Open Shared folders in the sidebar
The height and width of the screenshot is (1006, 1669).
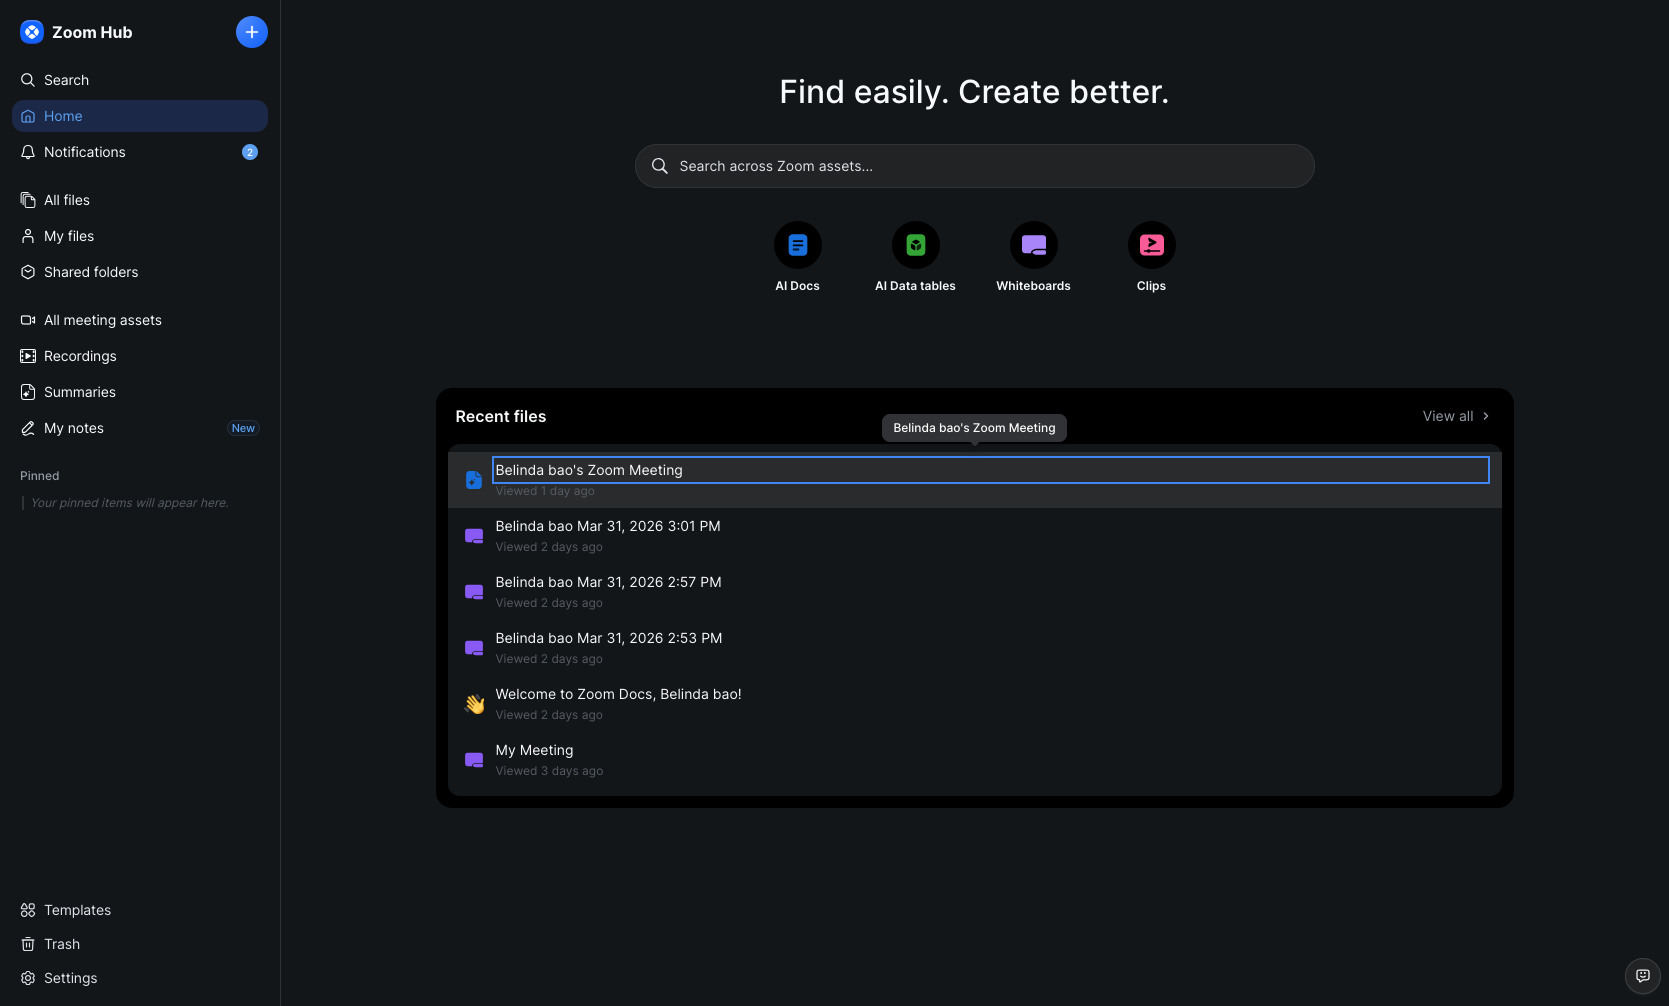click(140, 272)
